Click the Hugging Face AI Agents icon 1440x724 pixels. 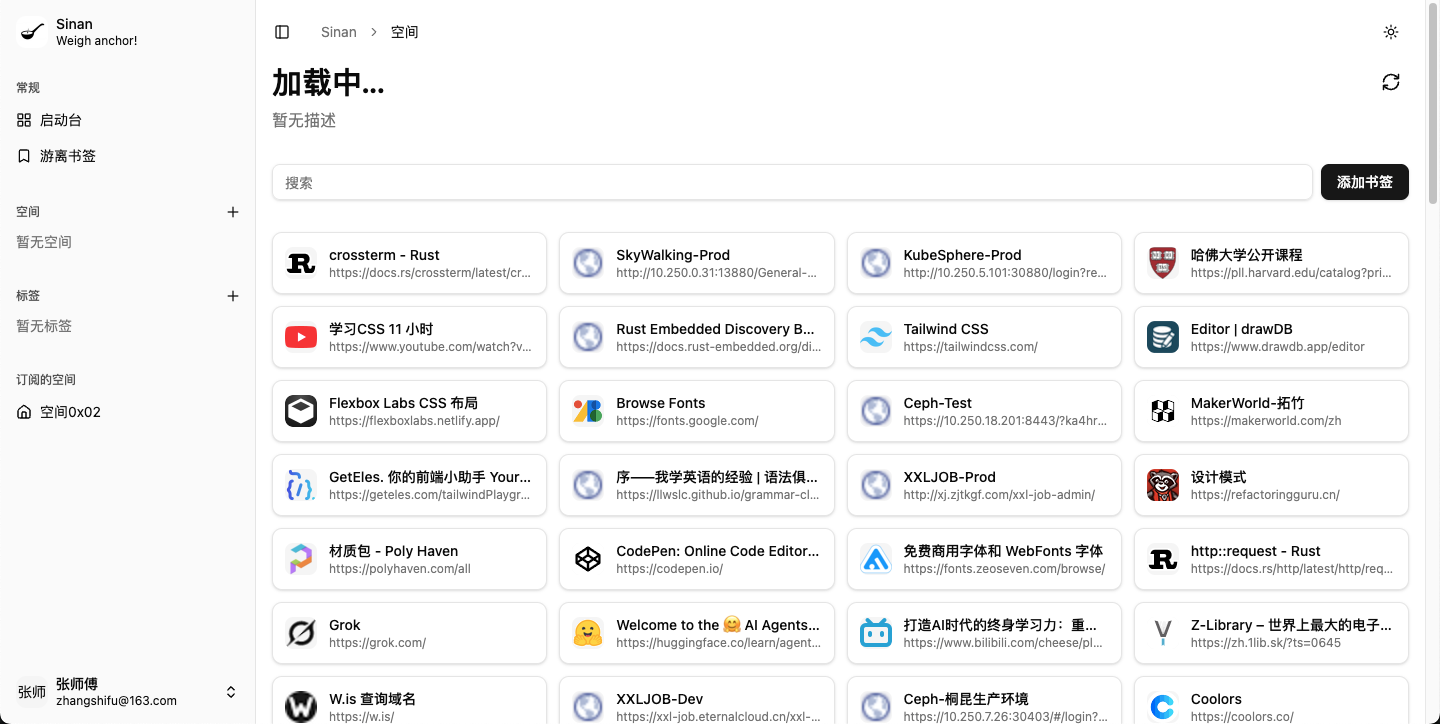[x=588, y=633]
